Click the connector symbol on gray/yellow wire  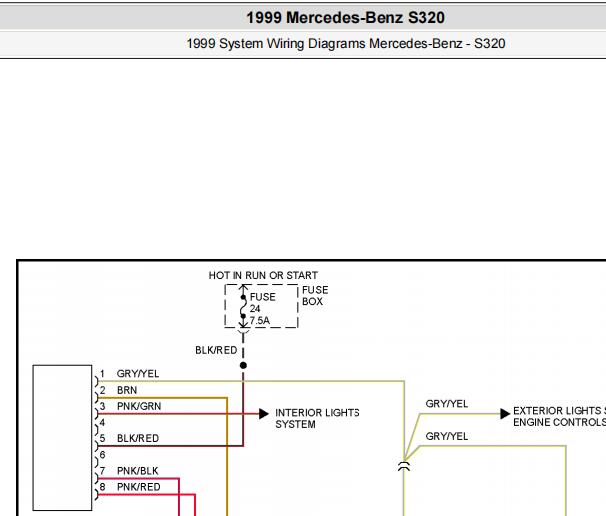pyautogui.click(x=404, y=466)
